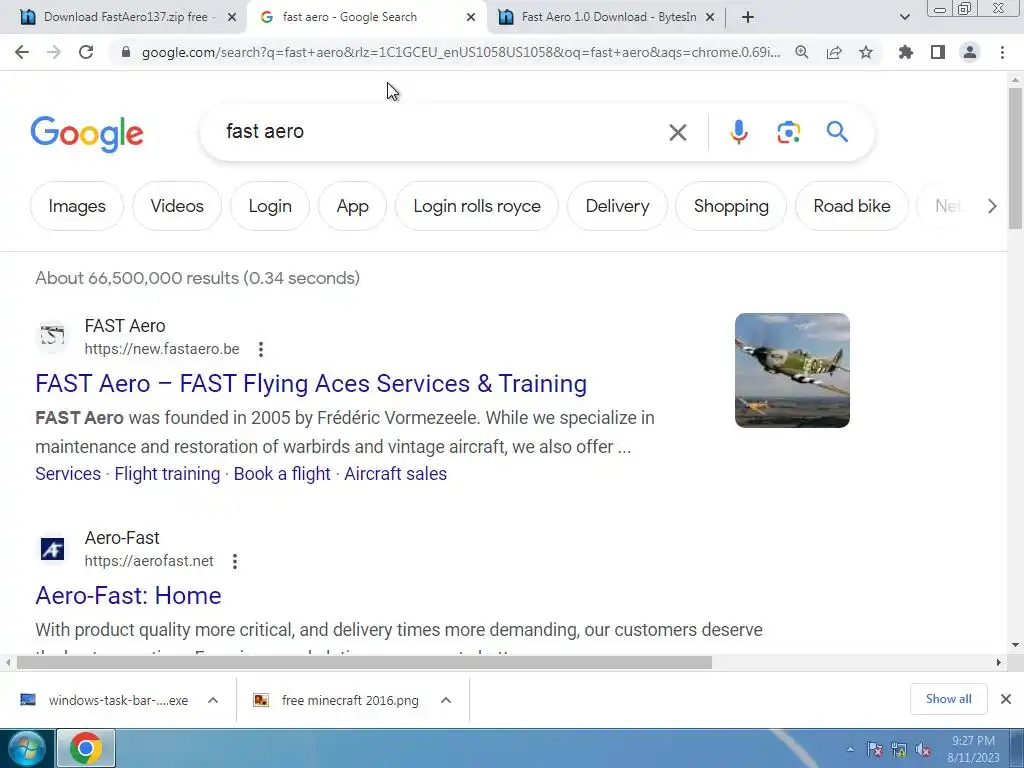Image resolution: width=1024 pixels, height=768 pixels.
Task: Select the Login filter chip
Action: coord(270,206)
